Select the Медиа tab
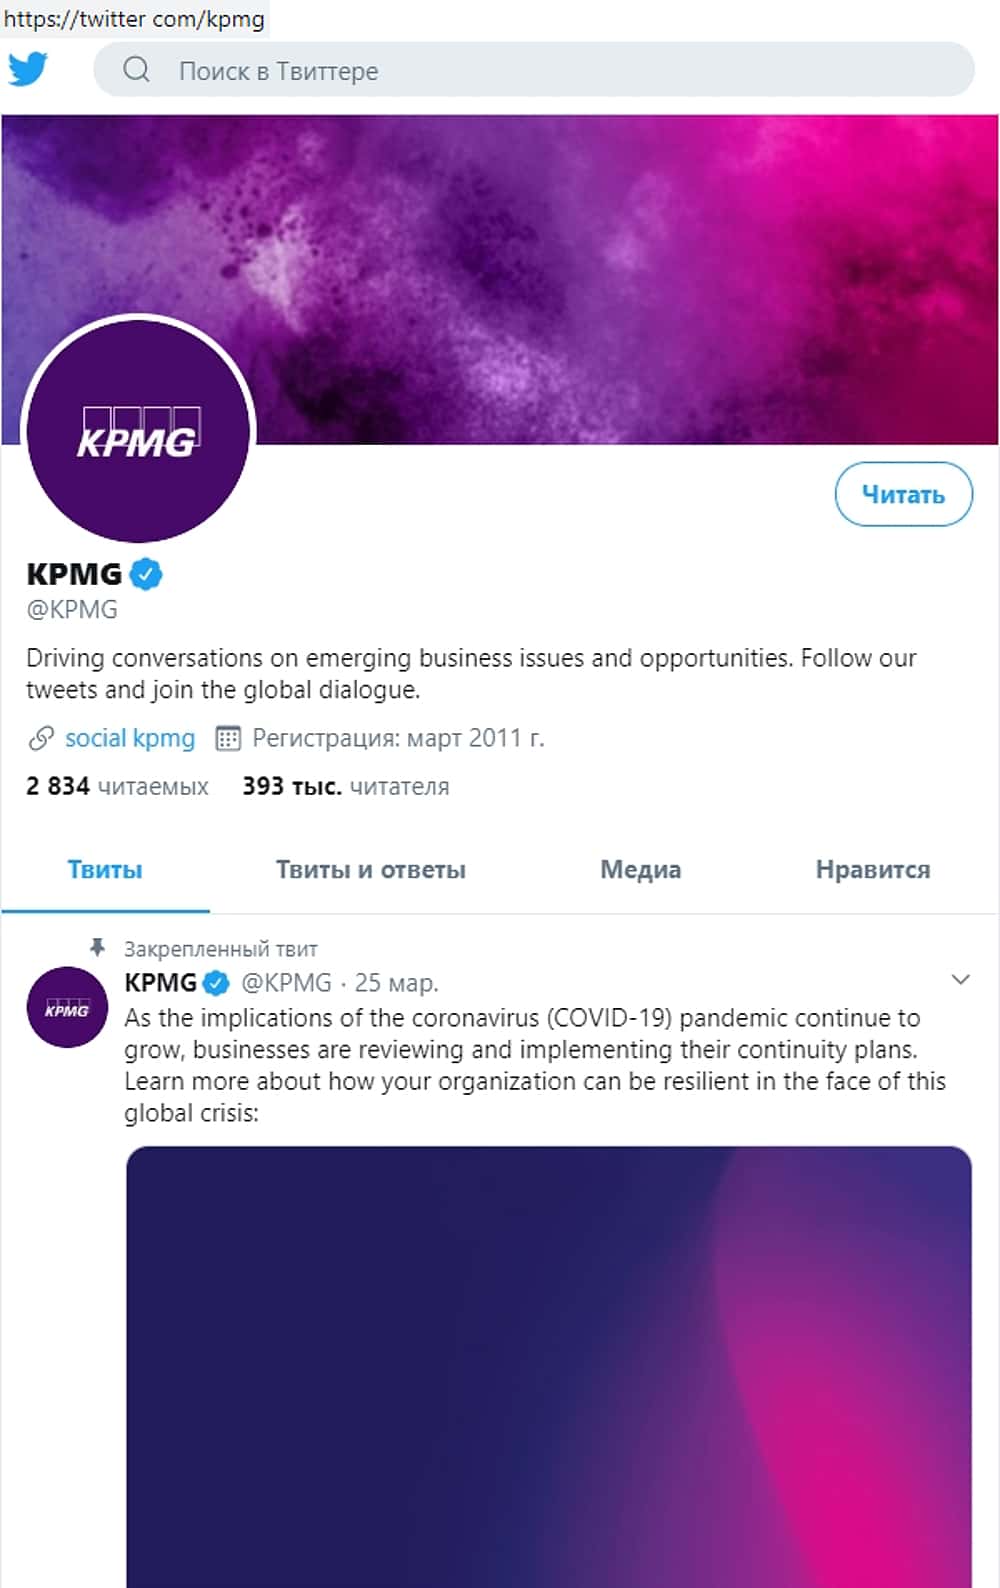Image resolution: width=1000 pixels, height=1588 pixels. [x=640, y=870]
